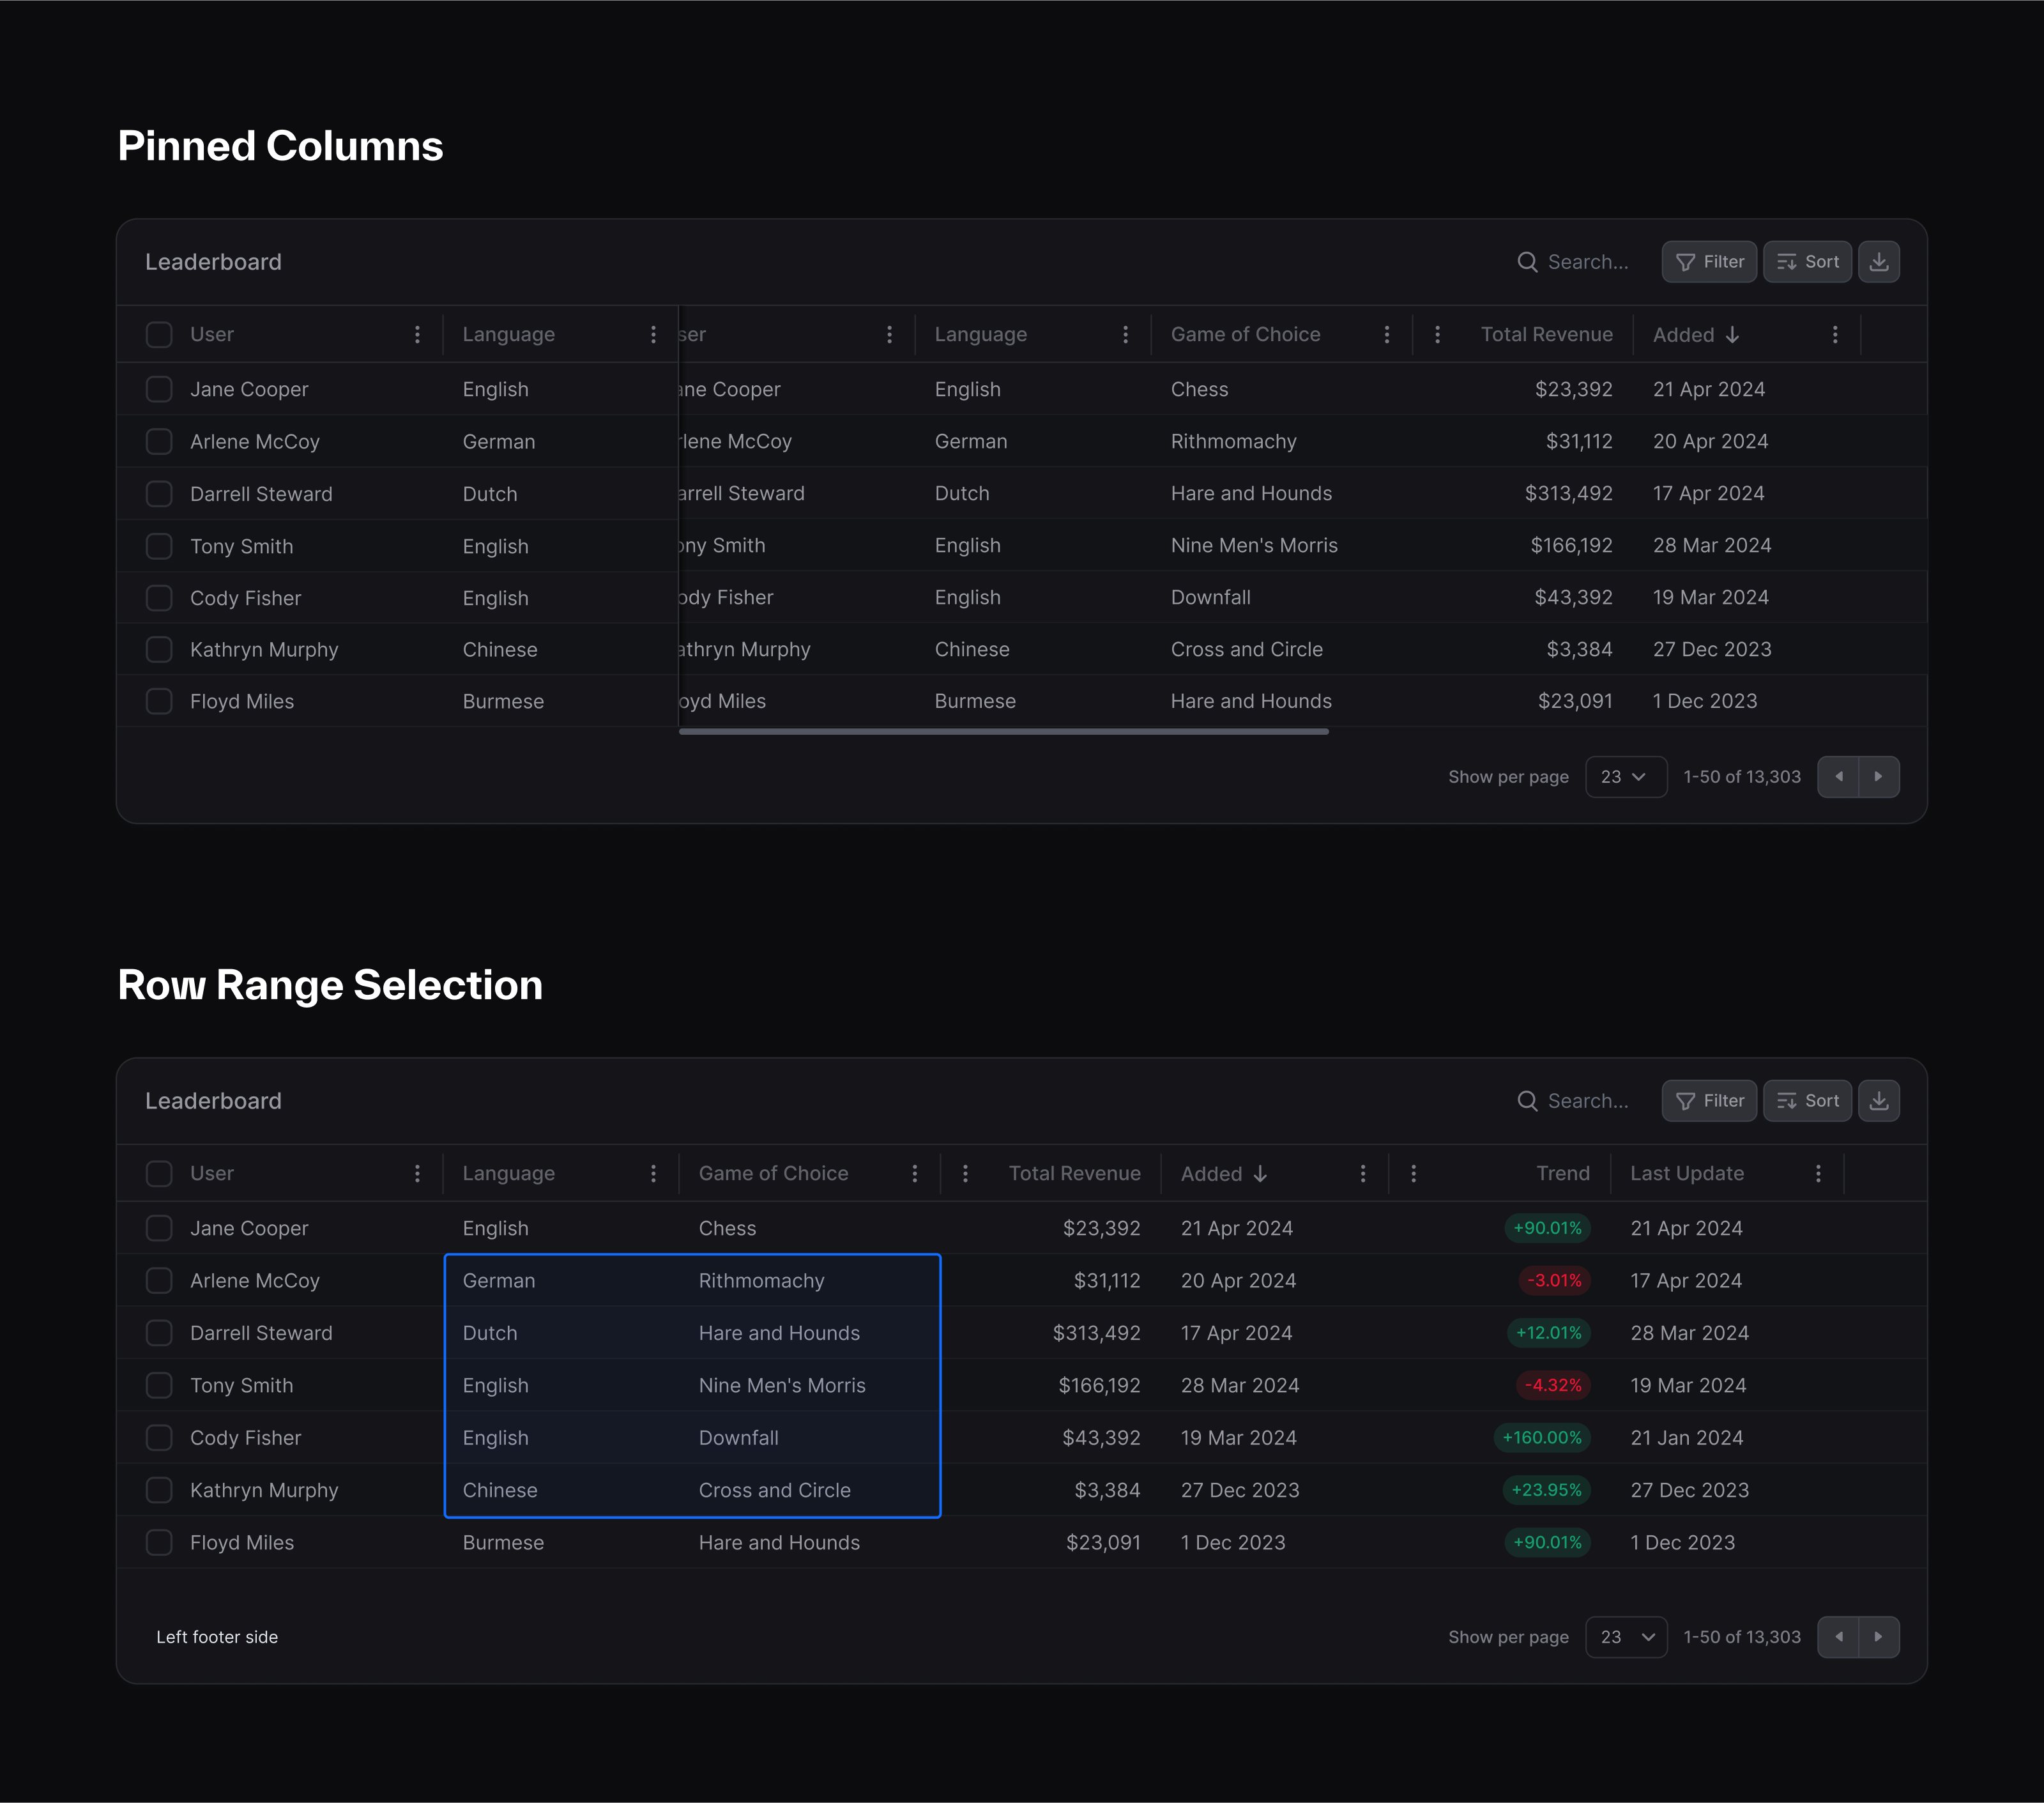The width and height of the screenshot is (2044, 1803).
Task: Click Language header in bottom table
Action: click(508, 1174)
